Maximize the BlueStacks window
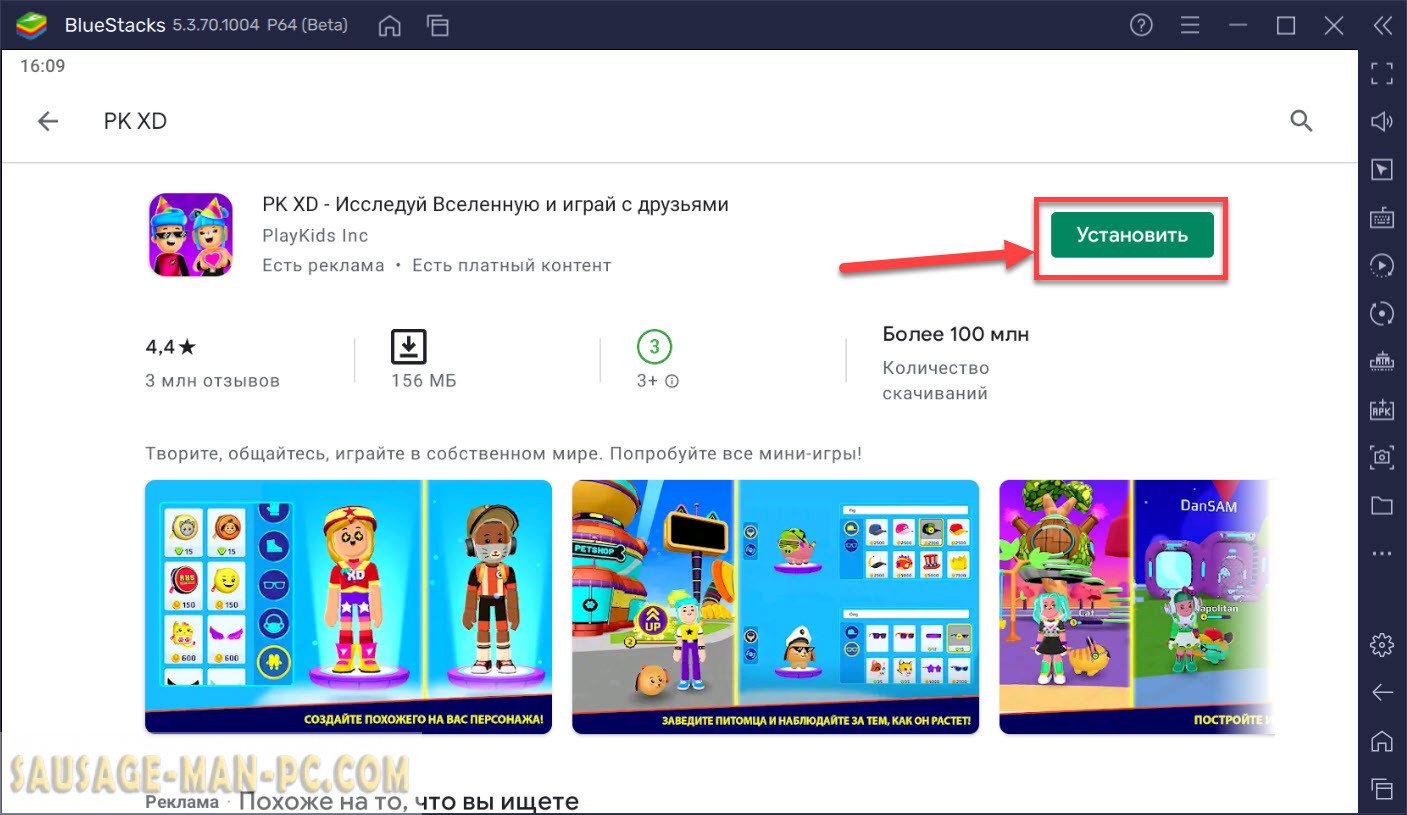 [x=1286, y=25]
